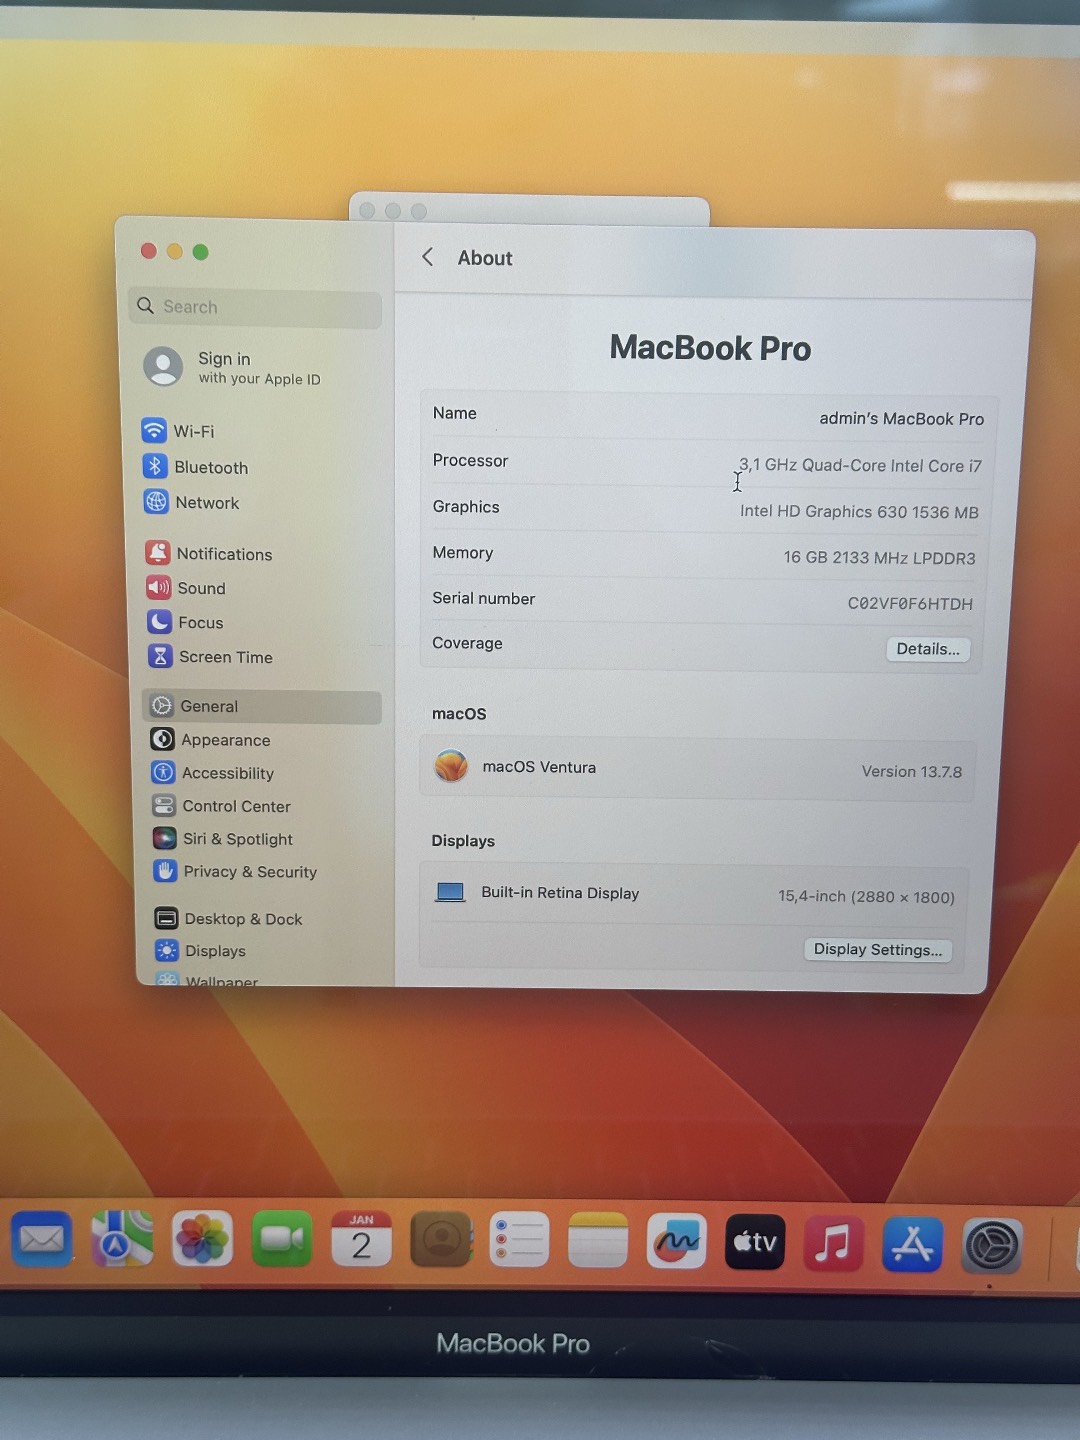Open Photos app in the Dock

(202, 1240)
